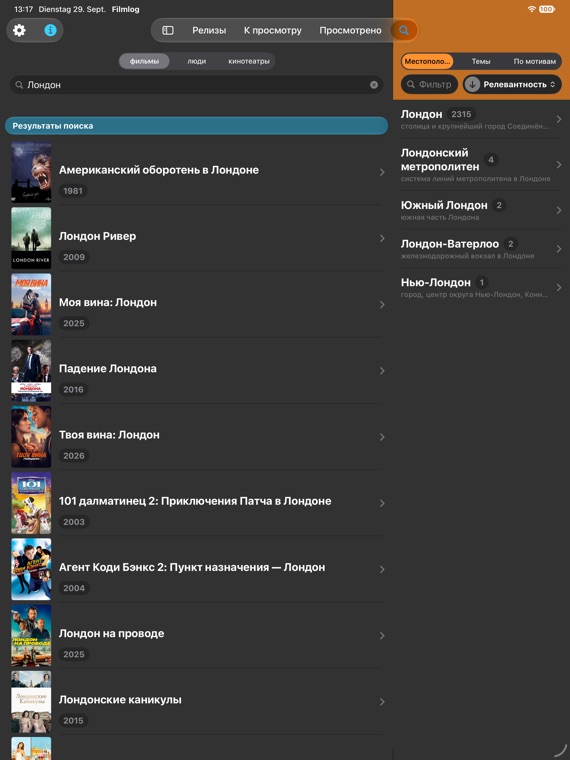Expand chevron on Моя вина: Лондон row
Viewport: 570px width, 760px height.
382,304
